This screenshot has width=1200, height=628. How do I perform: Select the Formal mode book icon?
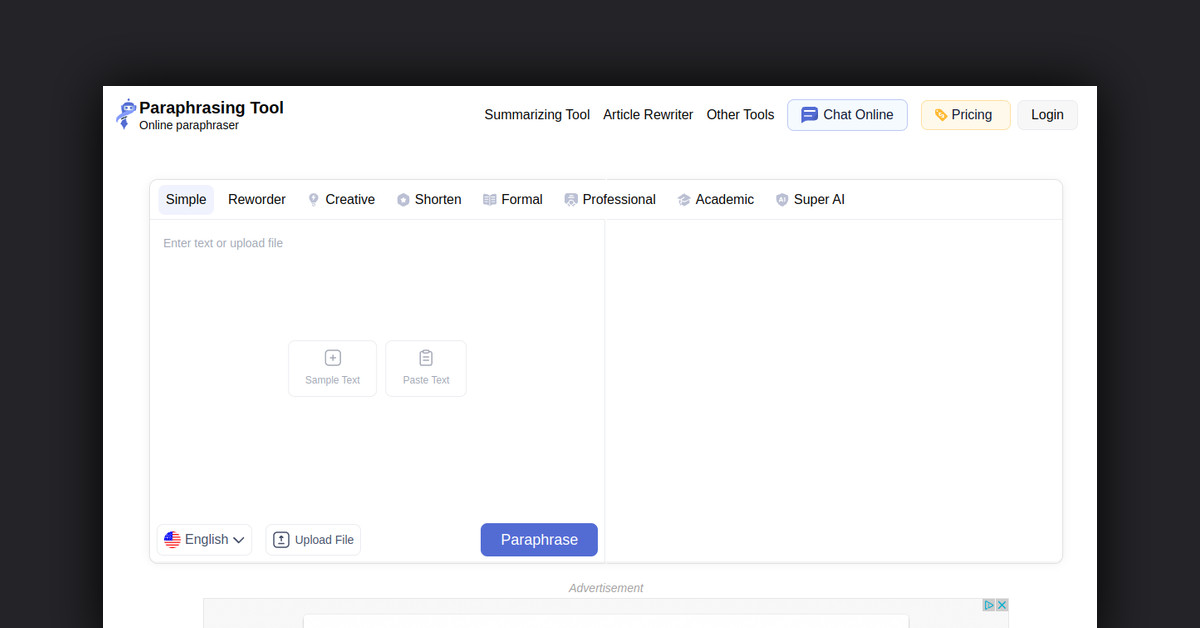[x=489, y=199]
